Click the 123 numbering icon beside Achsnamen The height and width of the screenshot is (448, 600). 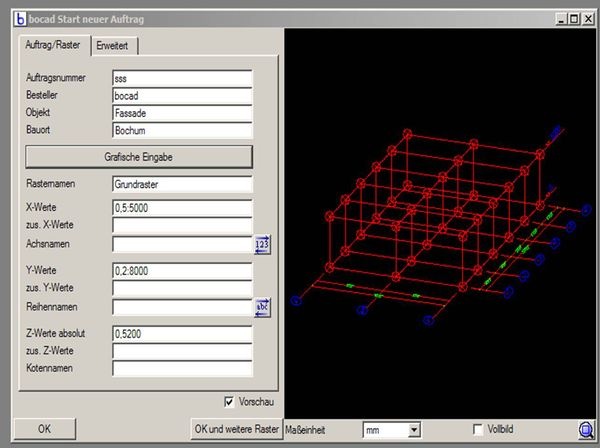click(x=263, y=244)
